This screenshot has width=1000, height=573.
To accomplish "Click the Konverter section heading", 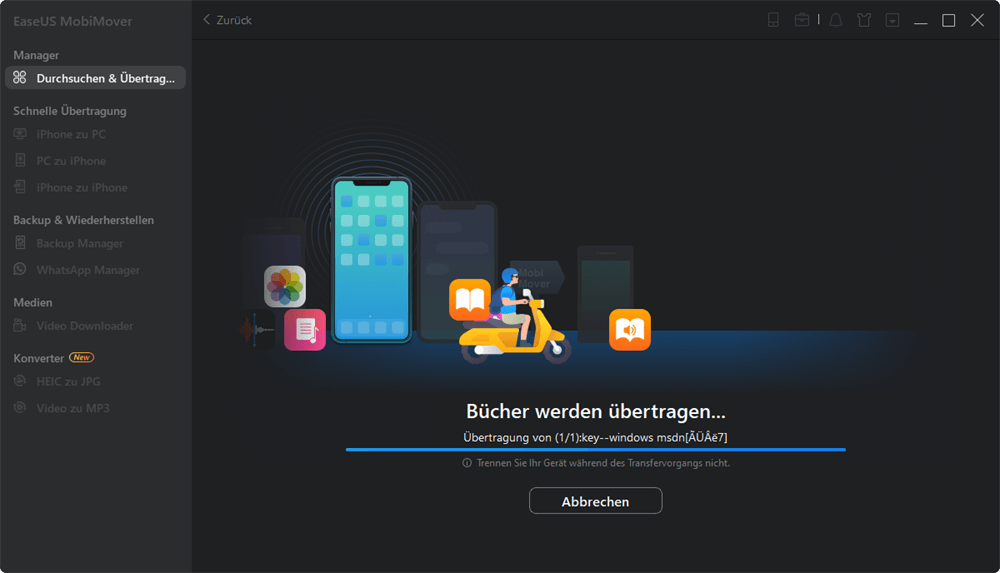I will tap(38, 358).
